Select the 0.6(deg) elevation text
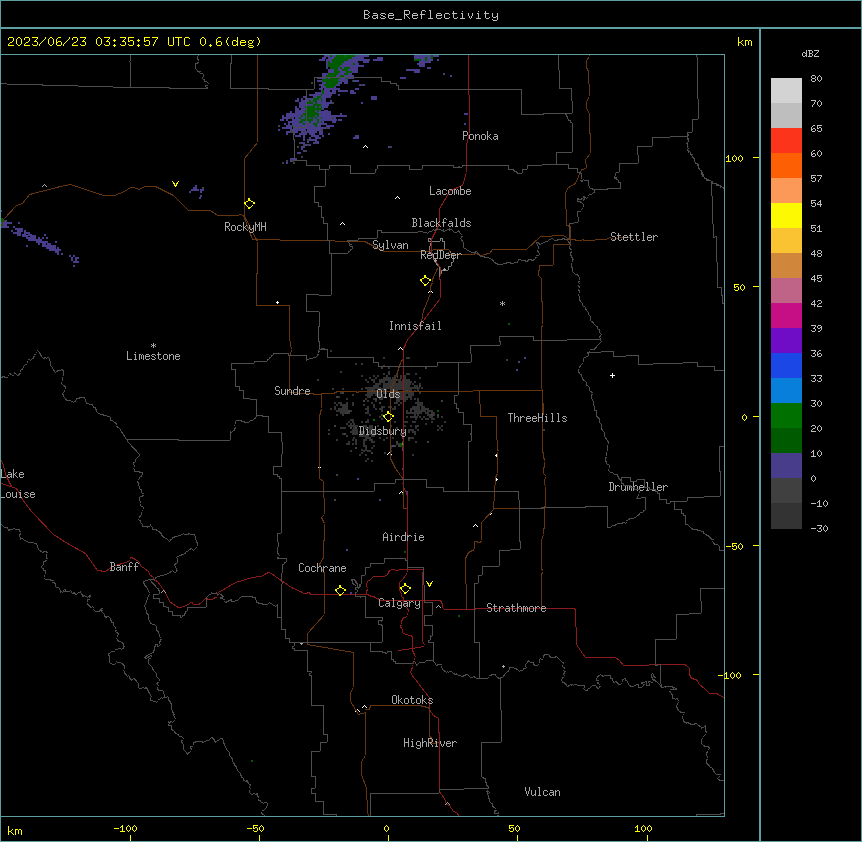This screenshot has width=862, height=842. tap(230, 42)
